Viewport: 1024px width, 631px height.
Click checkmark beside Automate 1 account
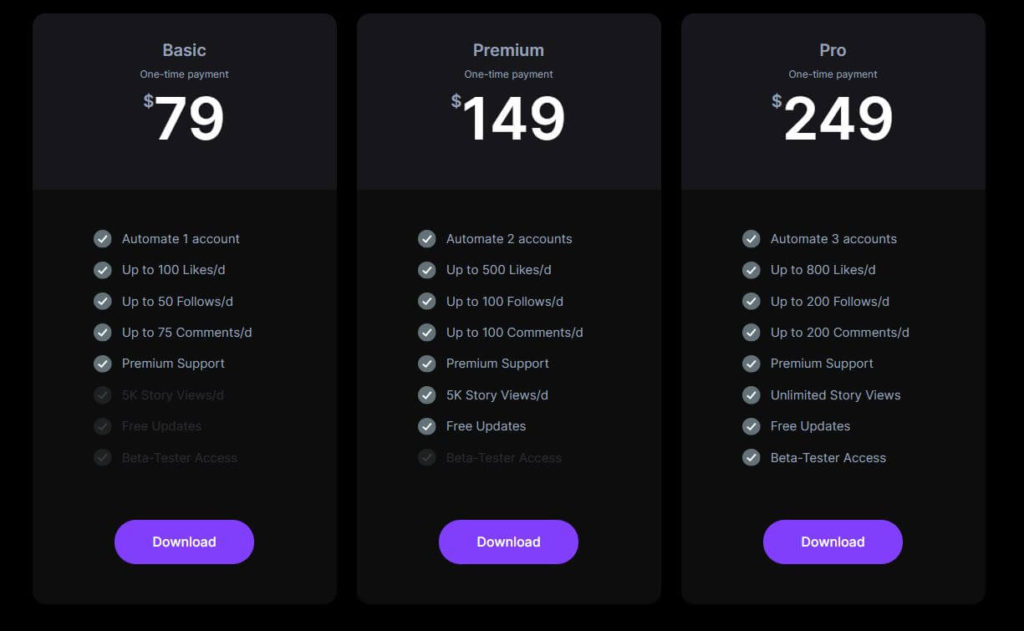click(x=103, y=239)
